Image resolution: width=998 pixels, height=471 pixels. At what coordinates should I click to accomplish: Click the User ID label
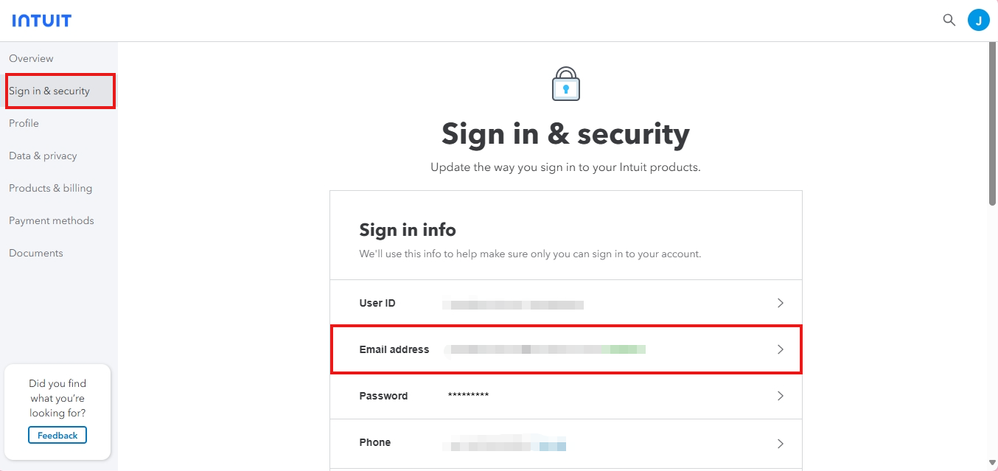[x=377, y=303]
